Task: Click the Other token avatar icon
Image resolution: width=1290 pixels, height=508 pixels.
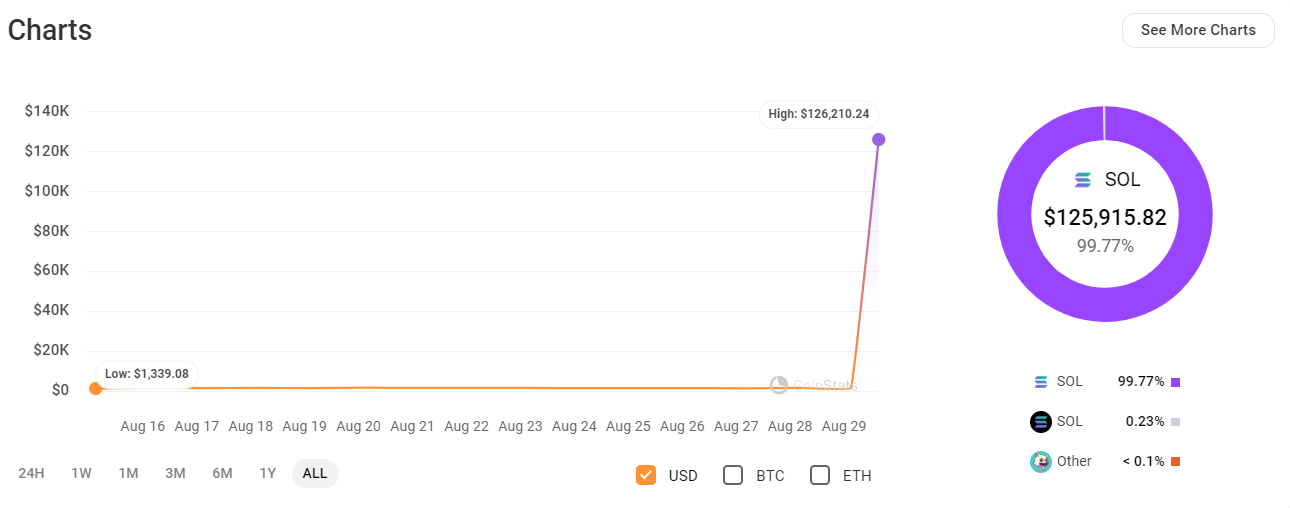Action: click(1041, 462)
